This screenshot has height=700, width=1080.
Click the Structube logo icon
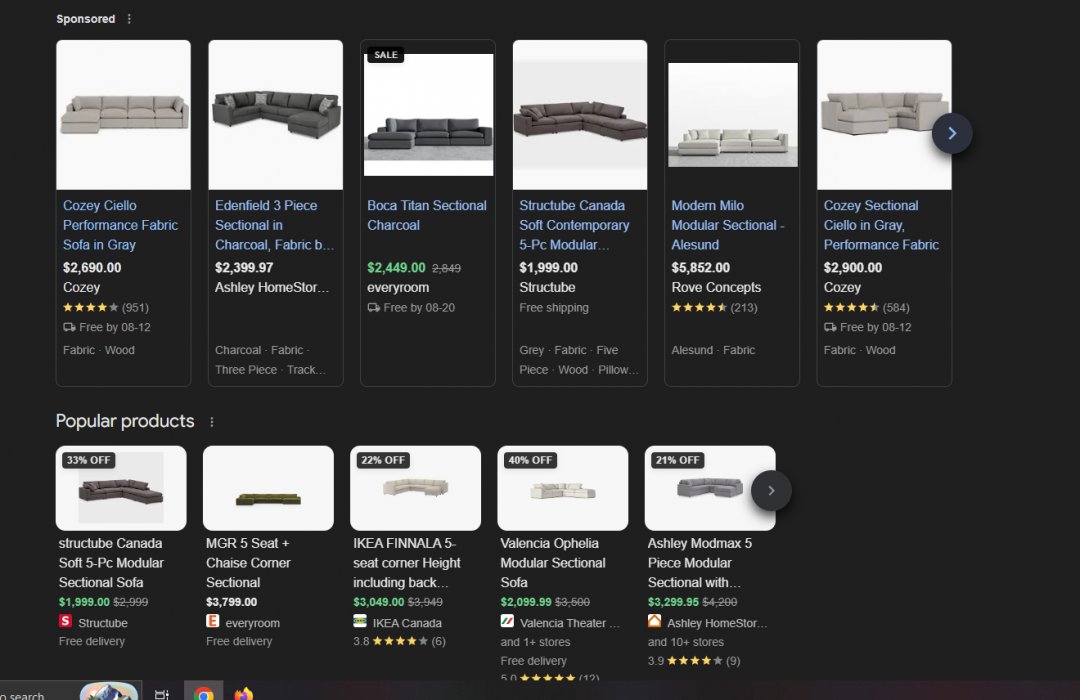65,621
